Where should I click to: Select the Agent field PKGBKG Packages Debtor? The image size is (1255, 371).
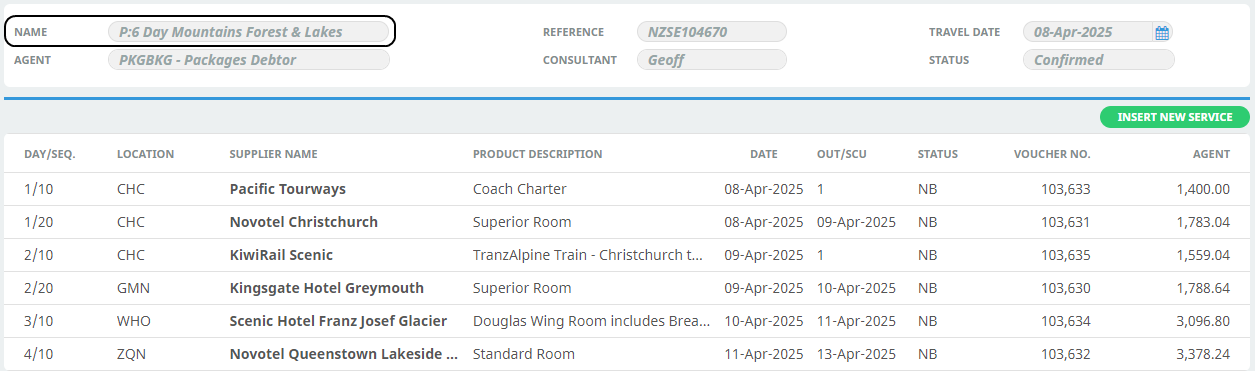[x=248, y=60]
